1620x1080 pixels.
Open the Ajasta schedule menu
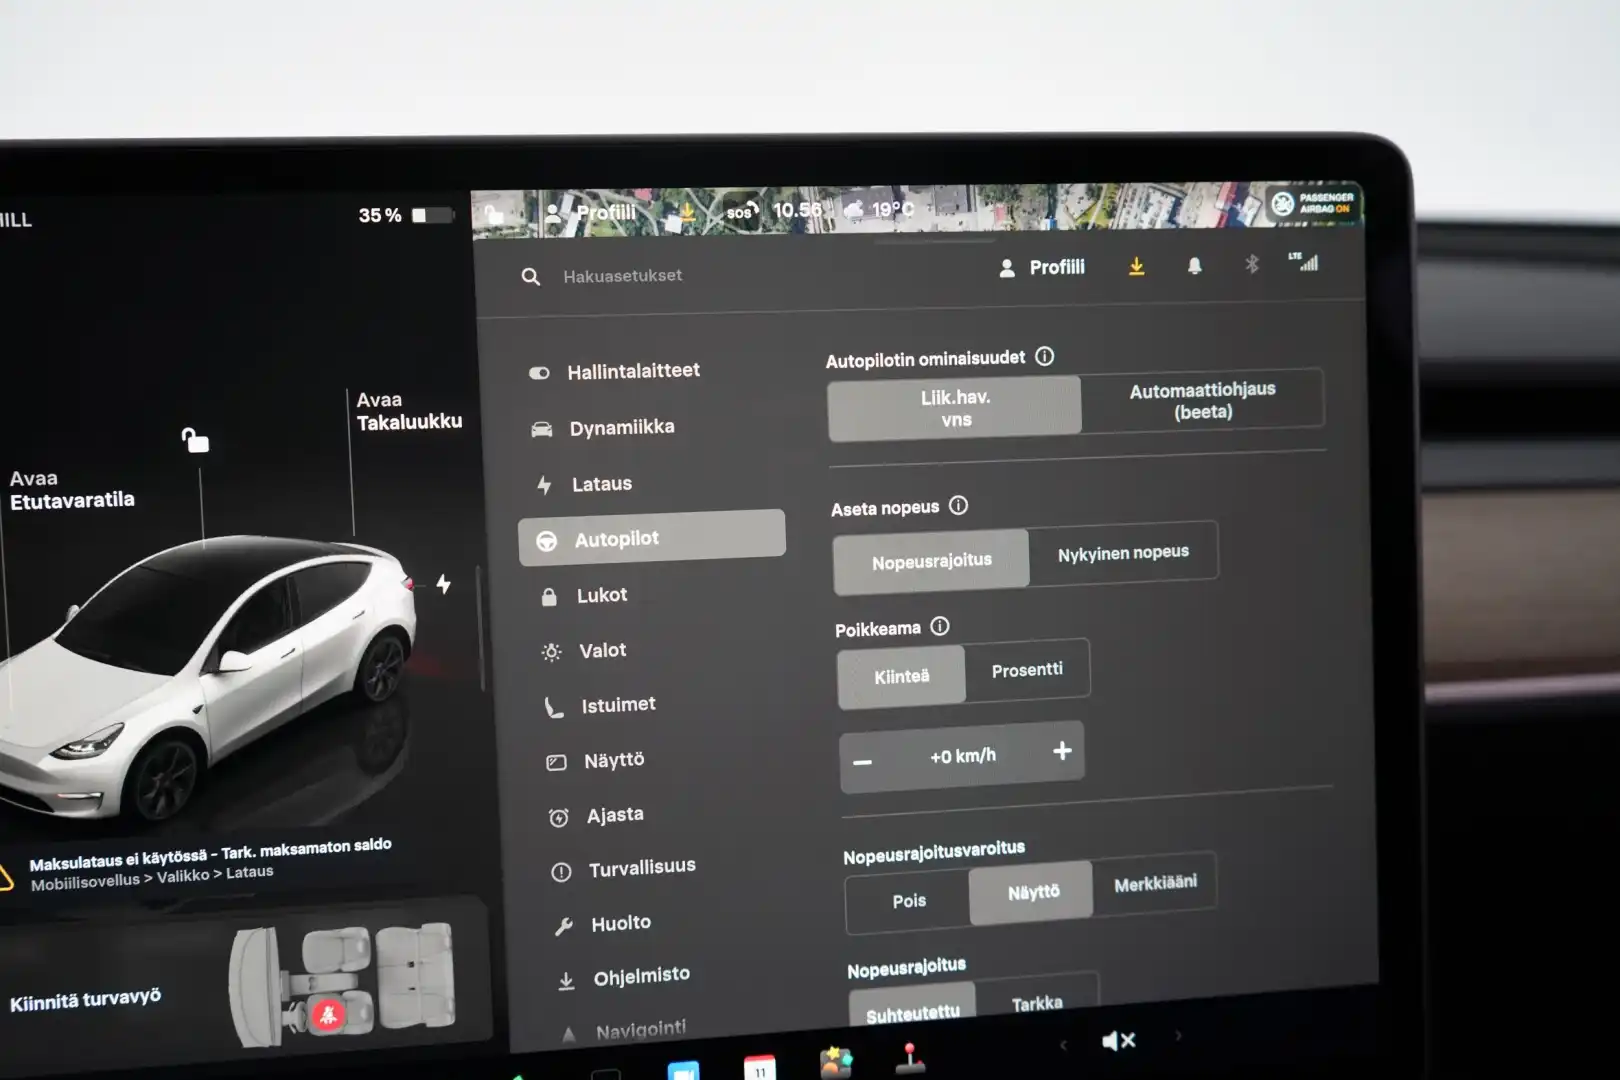[x=597, y=816]
